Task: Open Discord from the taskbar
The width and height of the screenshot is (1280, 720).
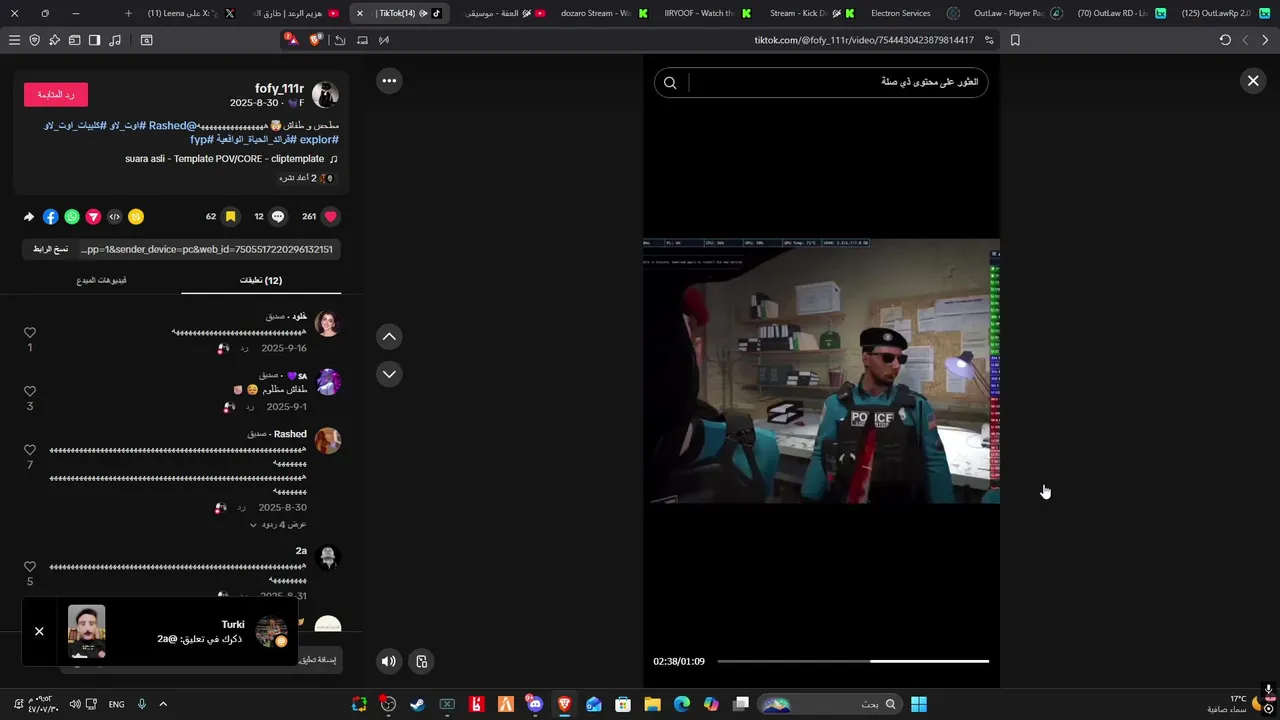Action: click(x=535, y=704)
